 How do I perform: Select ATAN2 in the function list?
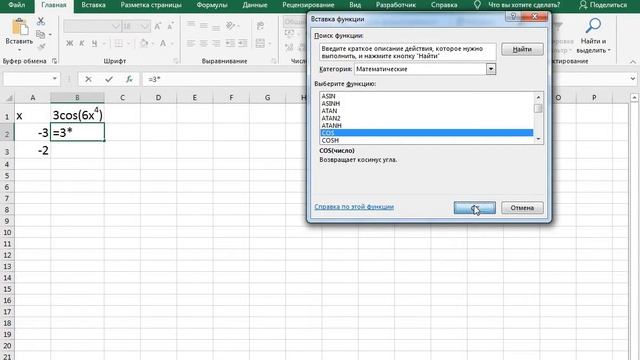(427, 118)
